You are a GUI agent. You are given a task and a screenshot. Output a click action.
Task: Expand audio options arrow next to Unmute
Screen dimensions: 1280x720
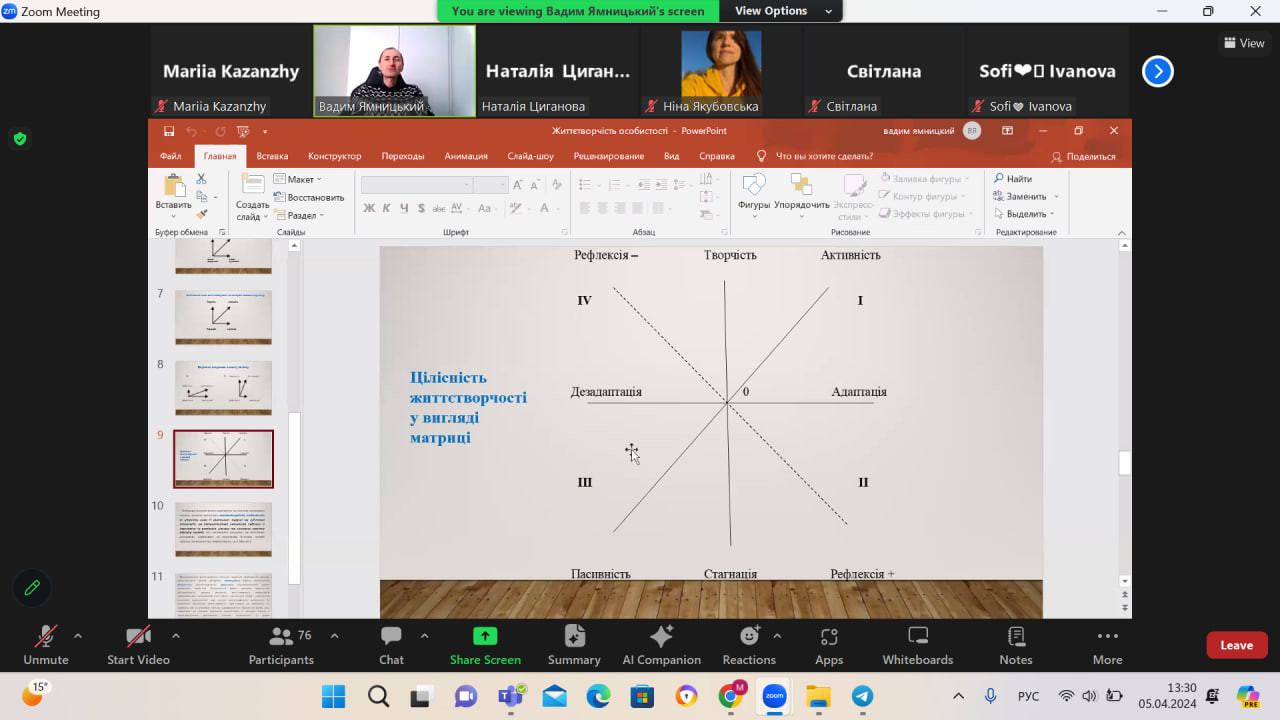78,635
